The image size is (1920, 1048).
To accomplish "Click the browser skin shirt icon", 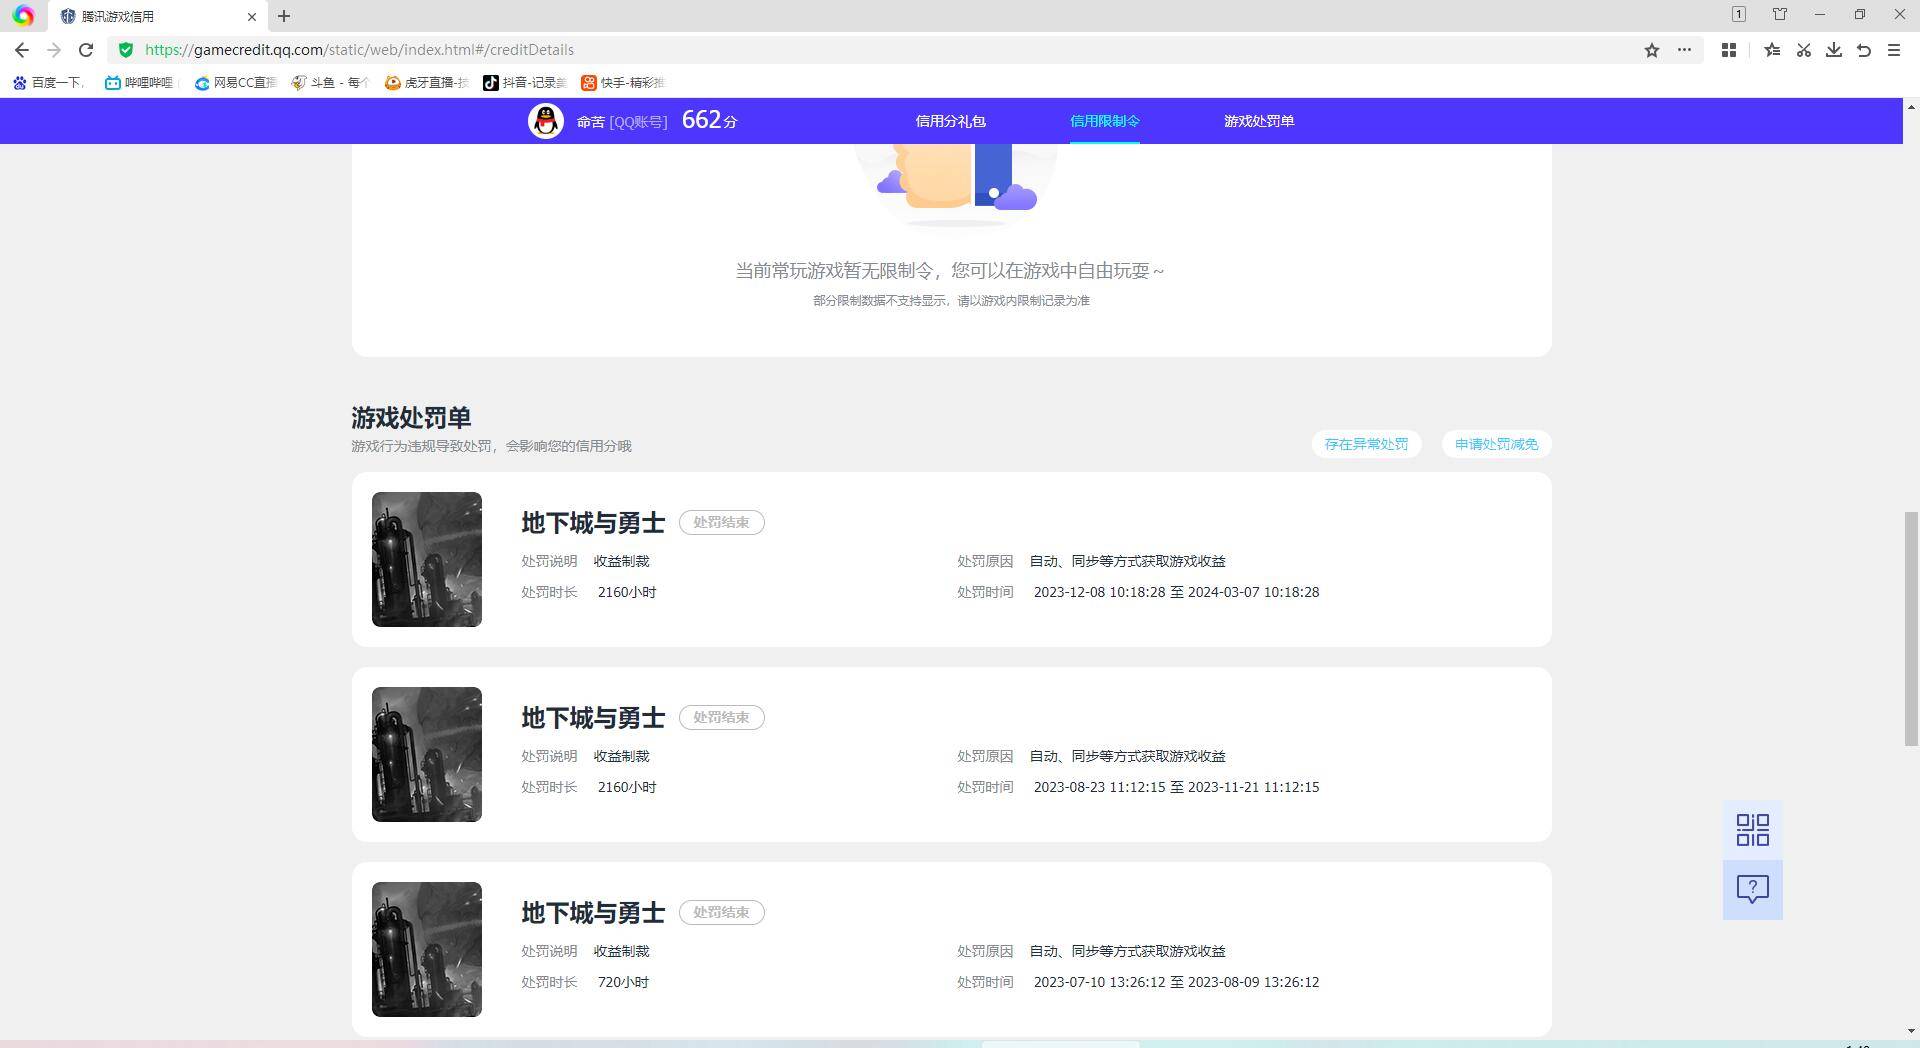I will (1780, 14).
